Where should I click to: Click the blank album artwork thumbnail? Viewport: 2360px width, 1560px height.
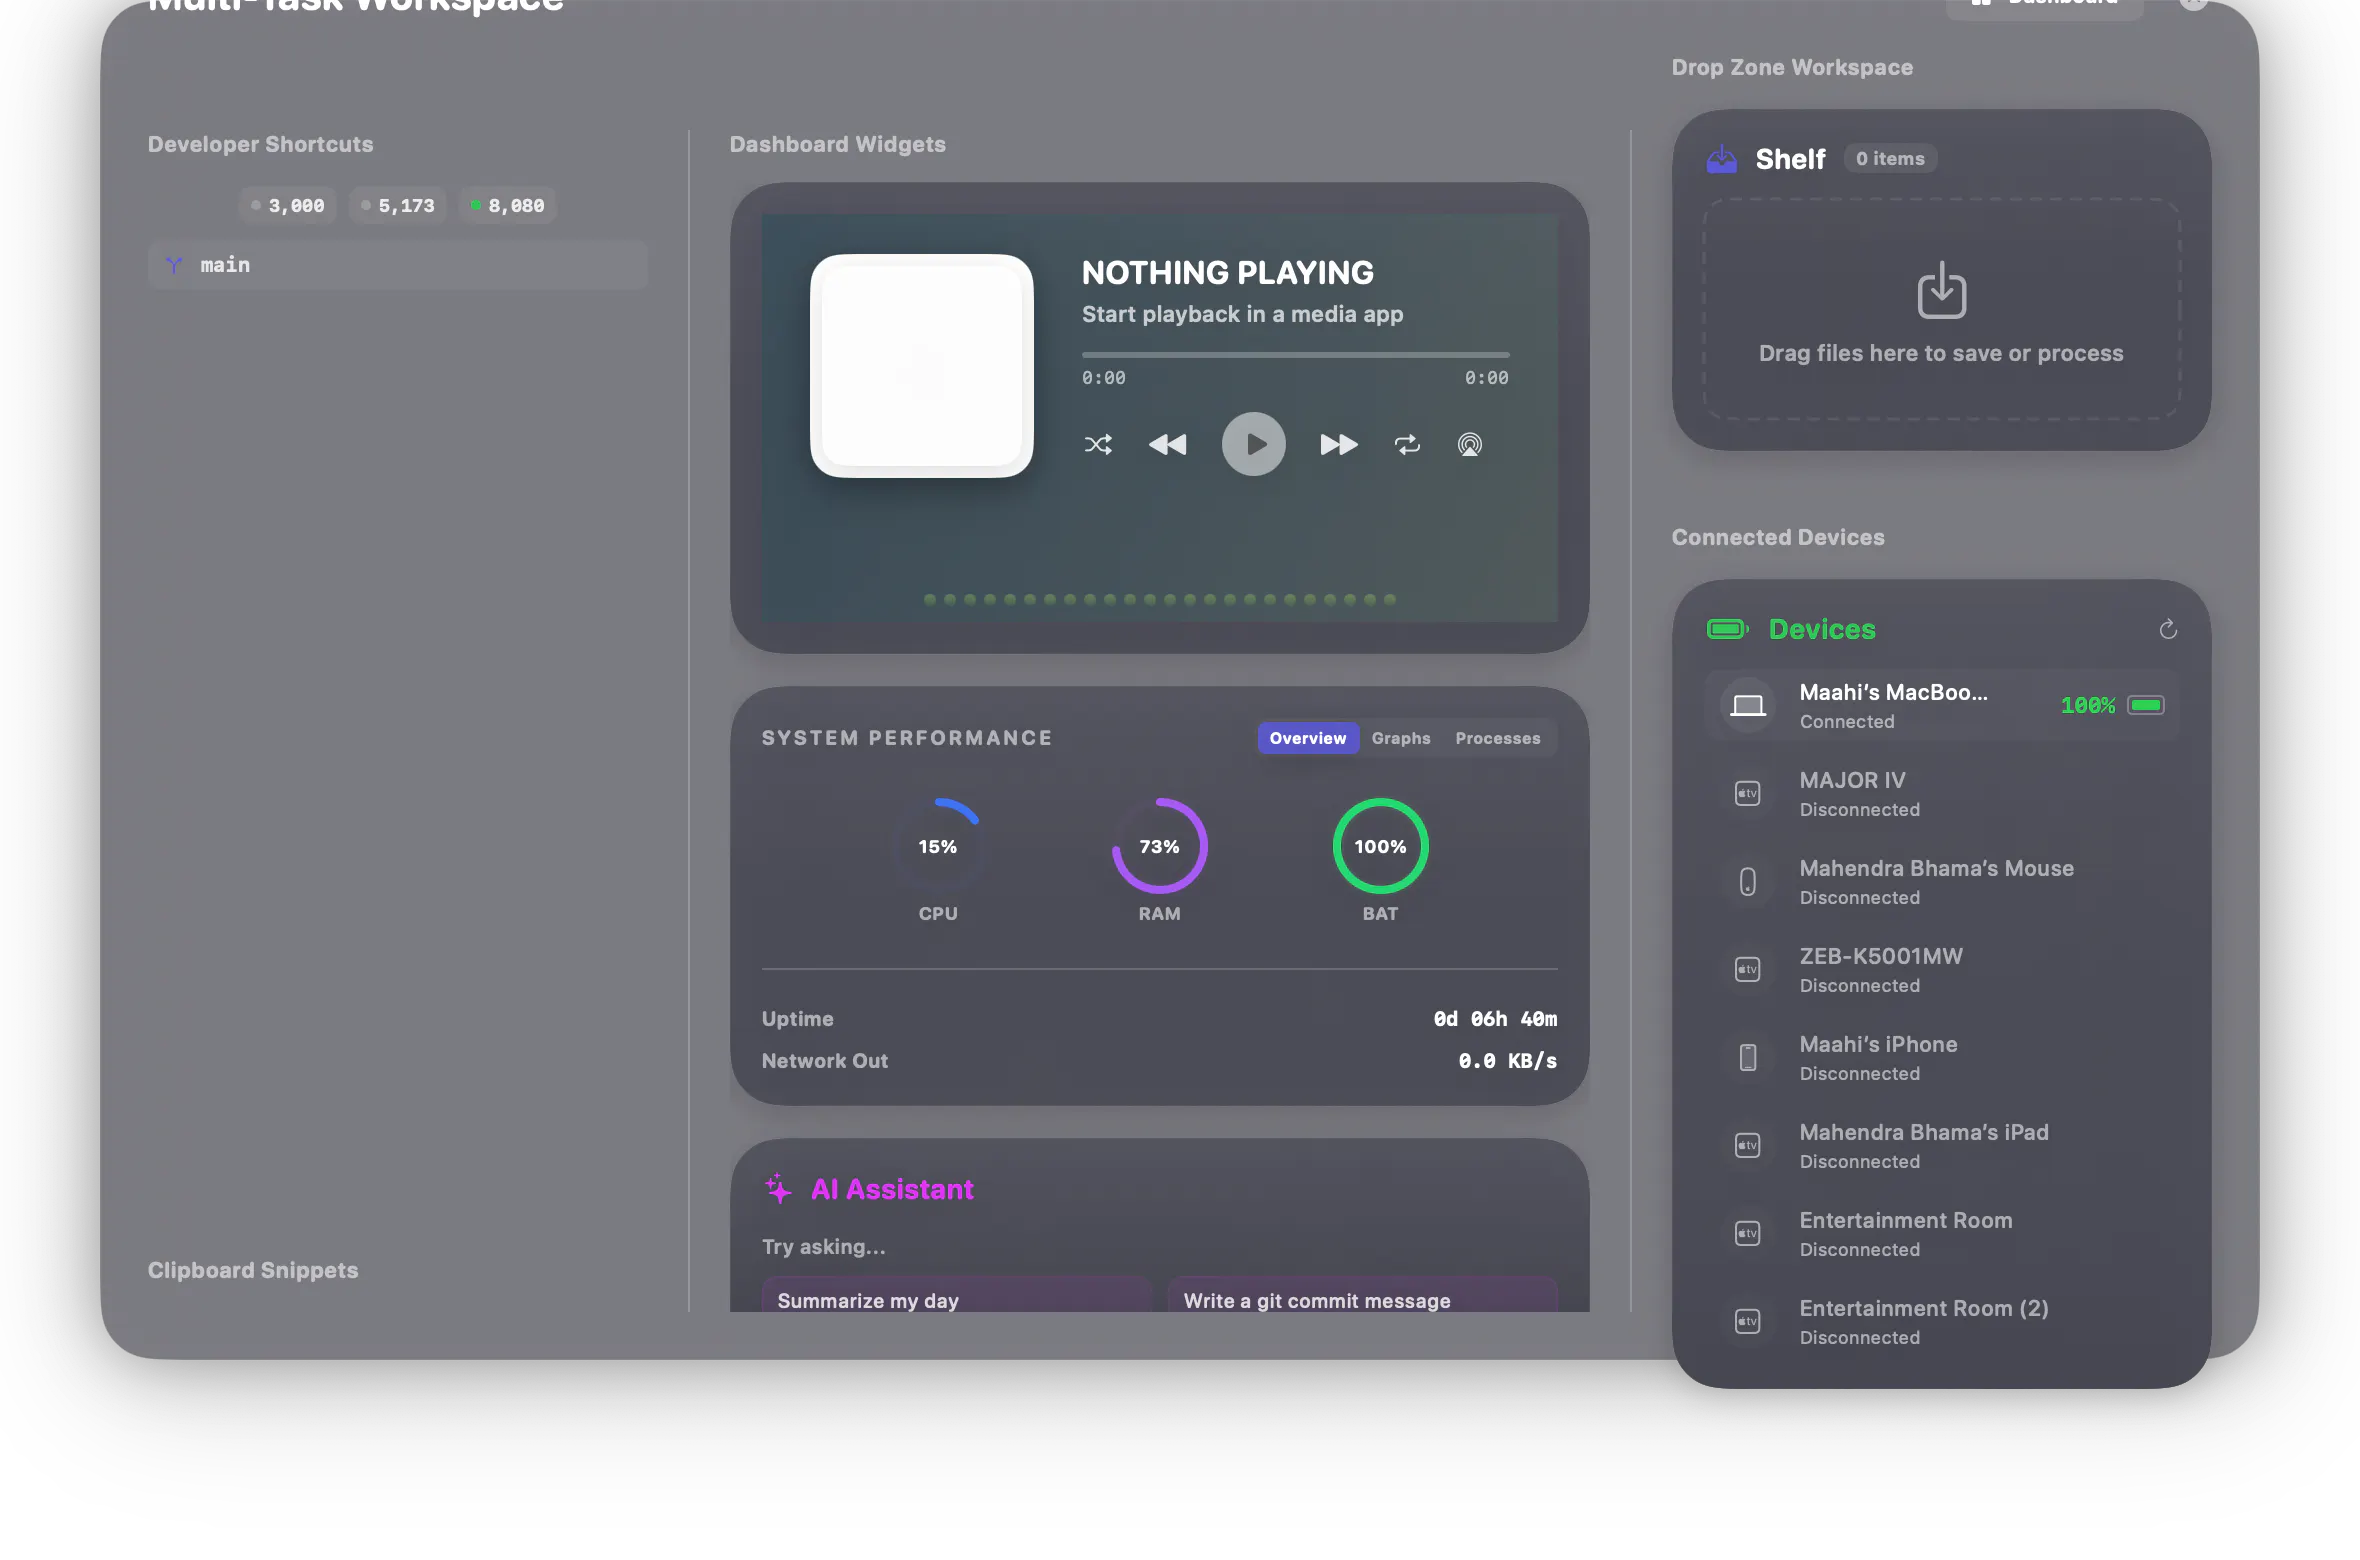pos(921,366)
